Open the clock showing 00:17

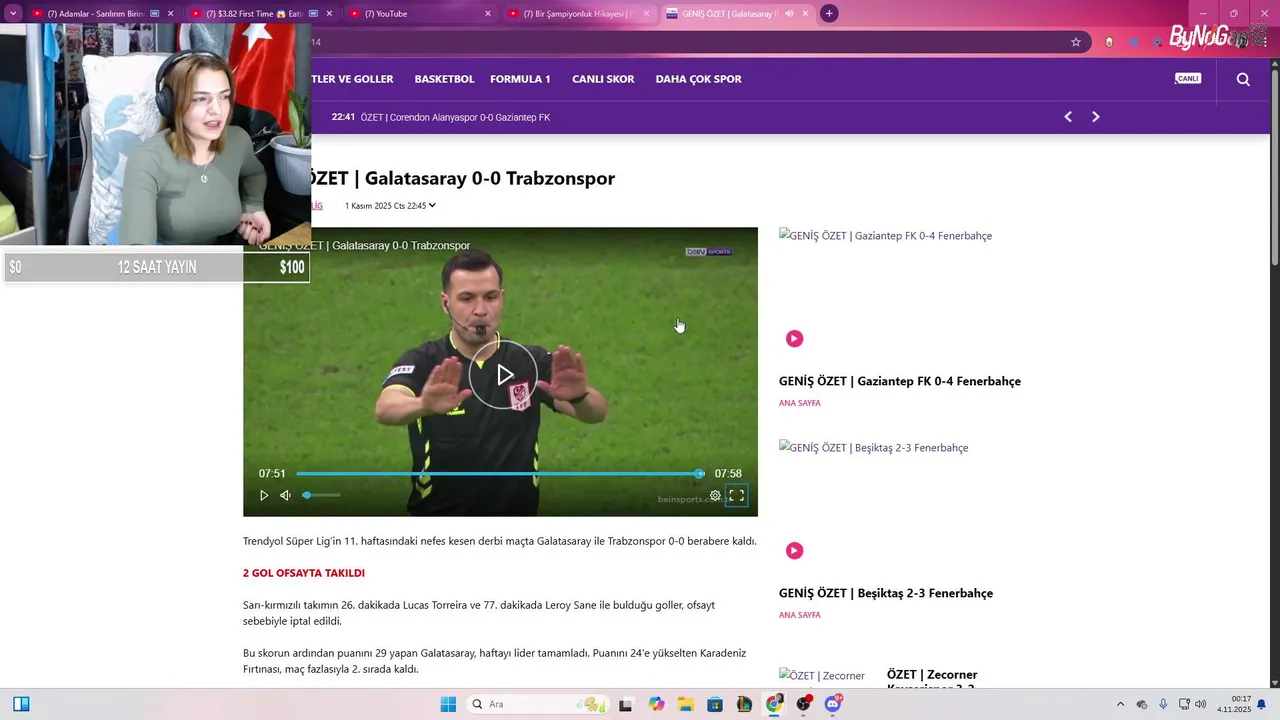(1234, 704)
